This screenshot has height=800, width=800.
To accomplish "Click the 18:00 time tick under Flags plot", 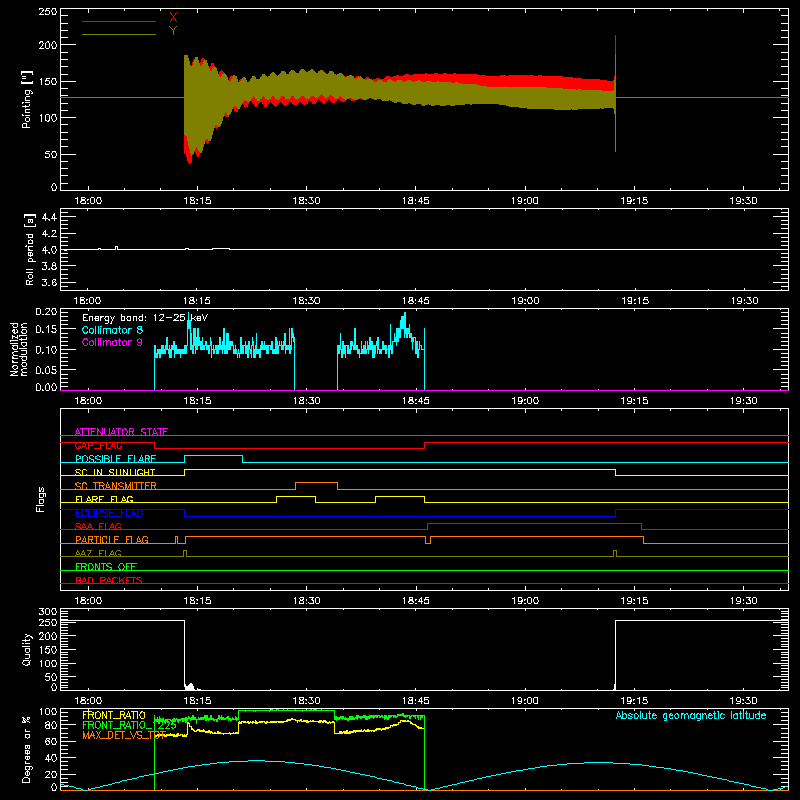I will pyautogui.click(x=88, y=601).
